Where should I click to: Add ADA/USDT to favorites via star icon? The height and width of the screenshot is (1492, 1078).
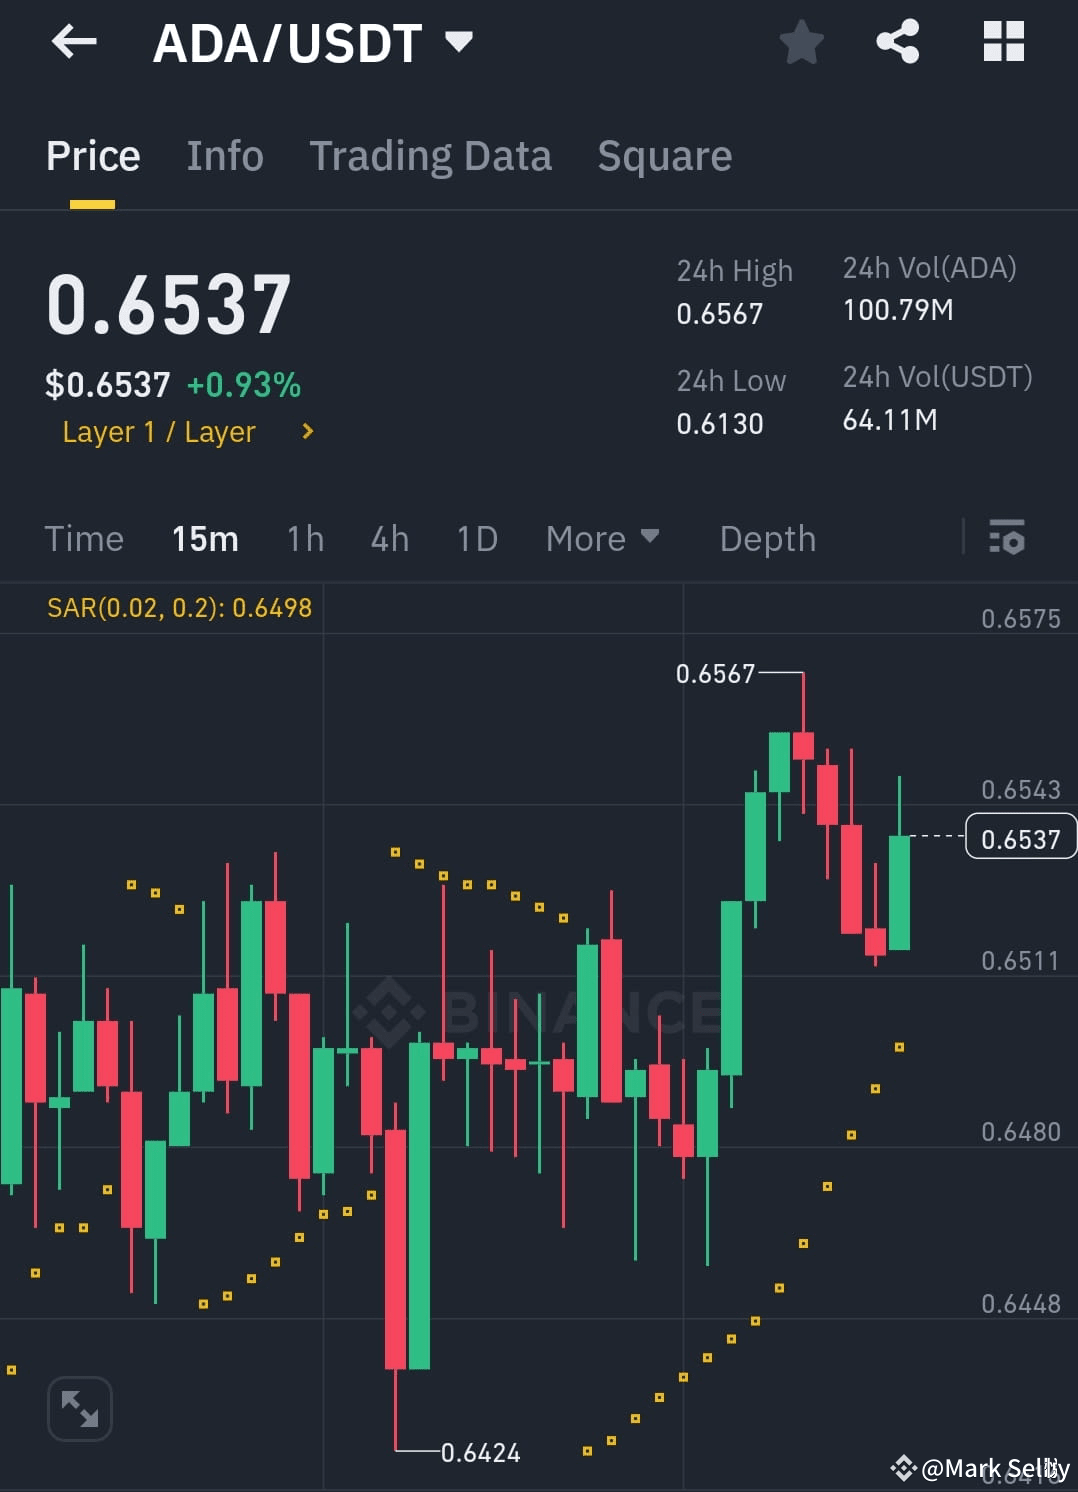[801, 42]
